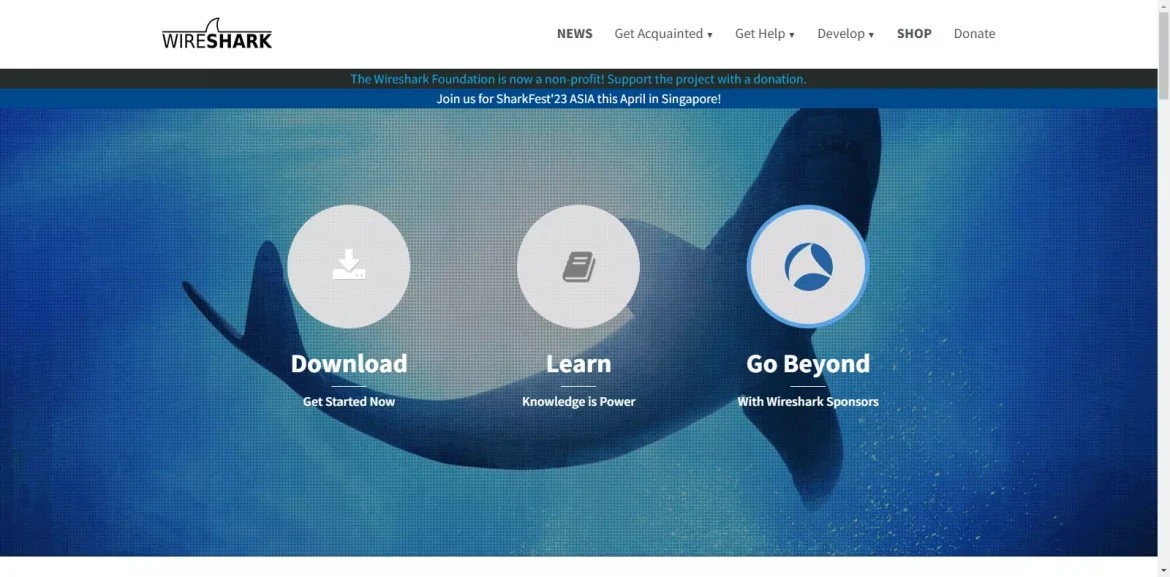Expand the Get Help dropdown menu
The width and height of the screenshot is (1170, 577).
[765, 34]
